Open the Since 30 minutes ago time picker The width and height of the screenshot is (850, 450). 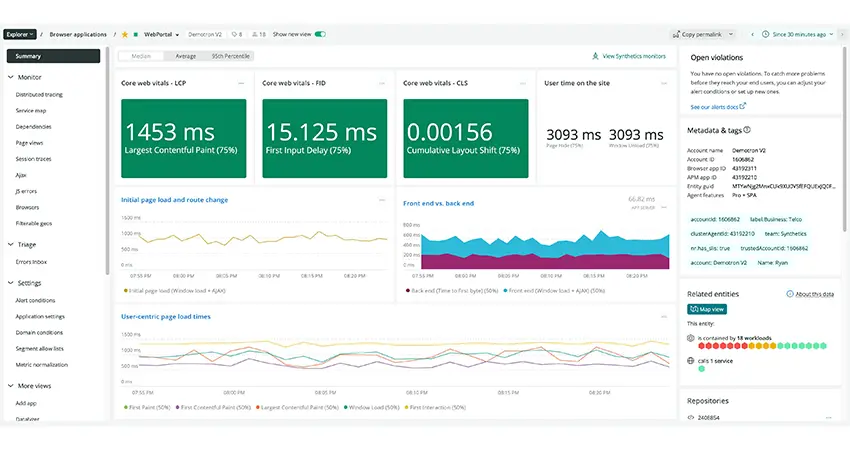[797, 34]
